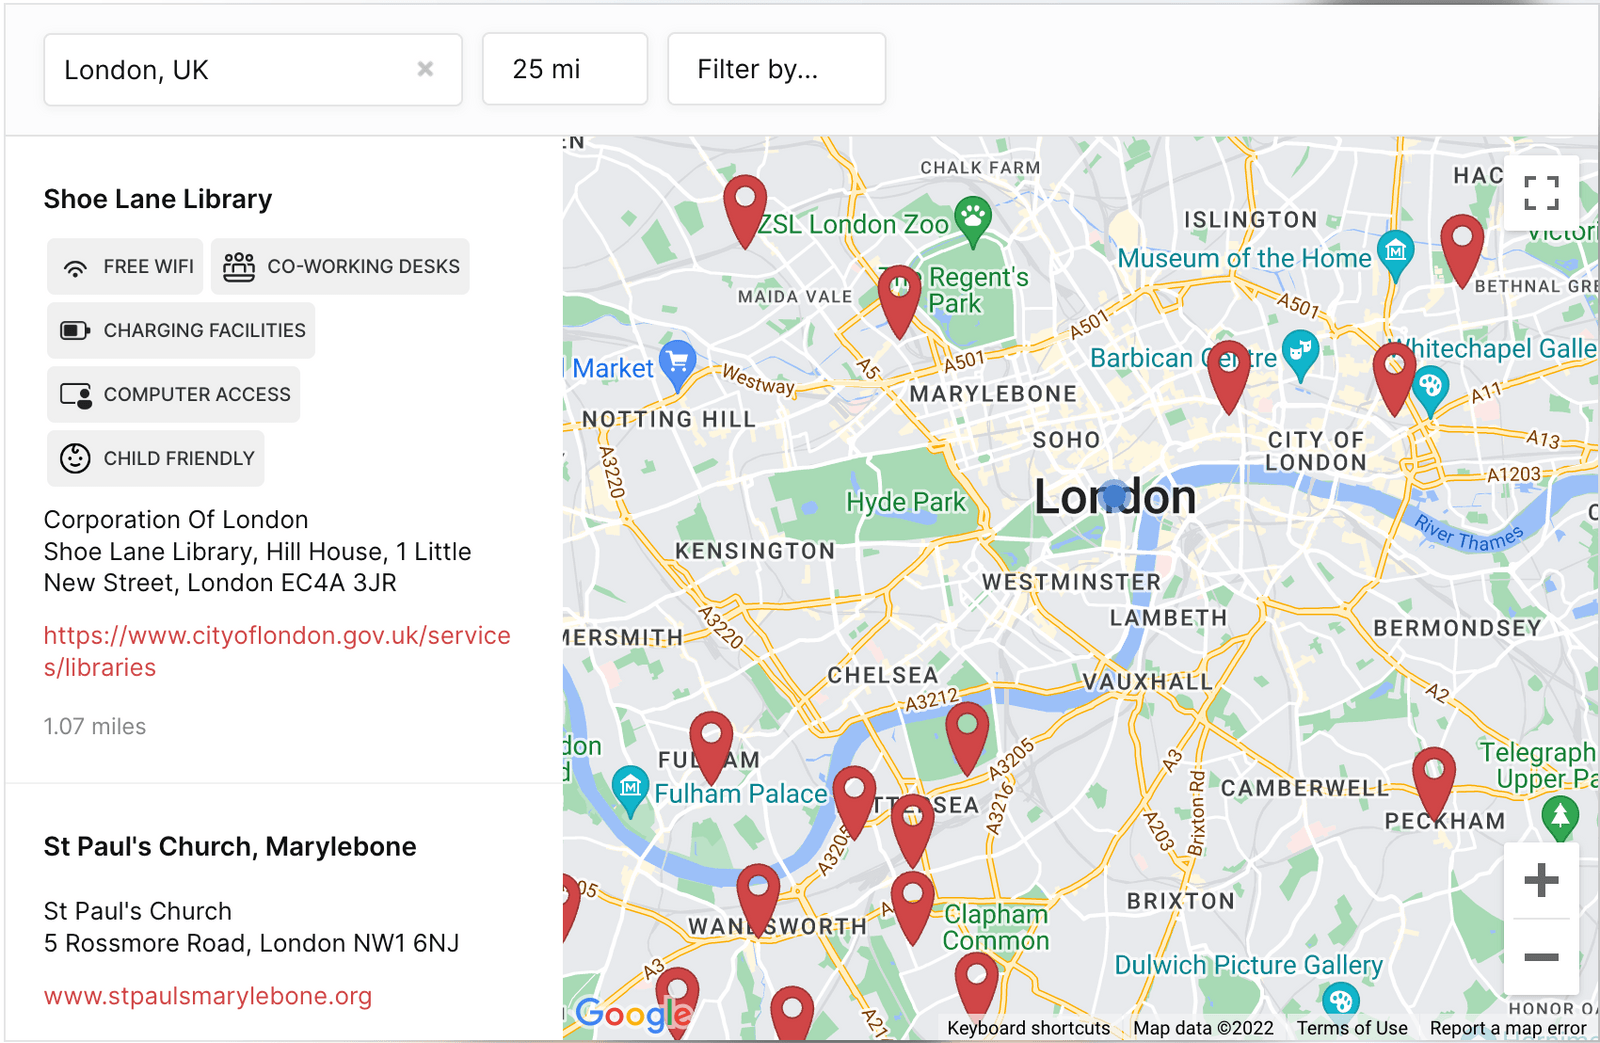Click the Free Wifi tag
This screenshot has height=1043, width=1600.
(x=125, y=267)
